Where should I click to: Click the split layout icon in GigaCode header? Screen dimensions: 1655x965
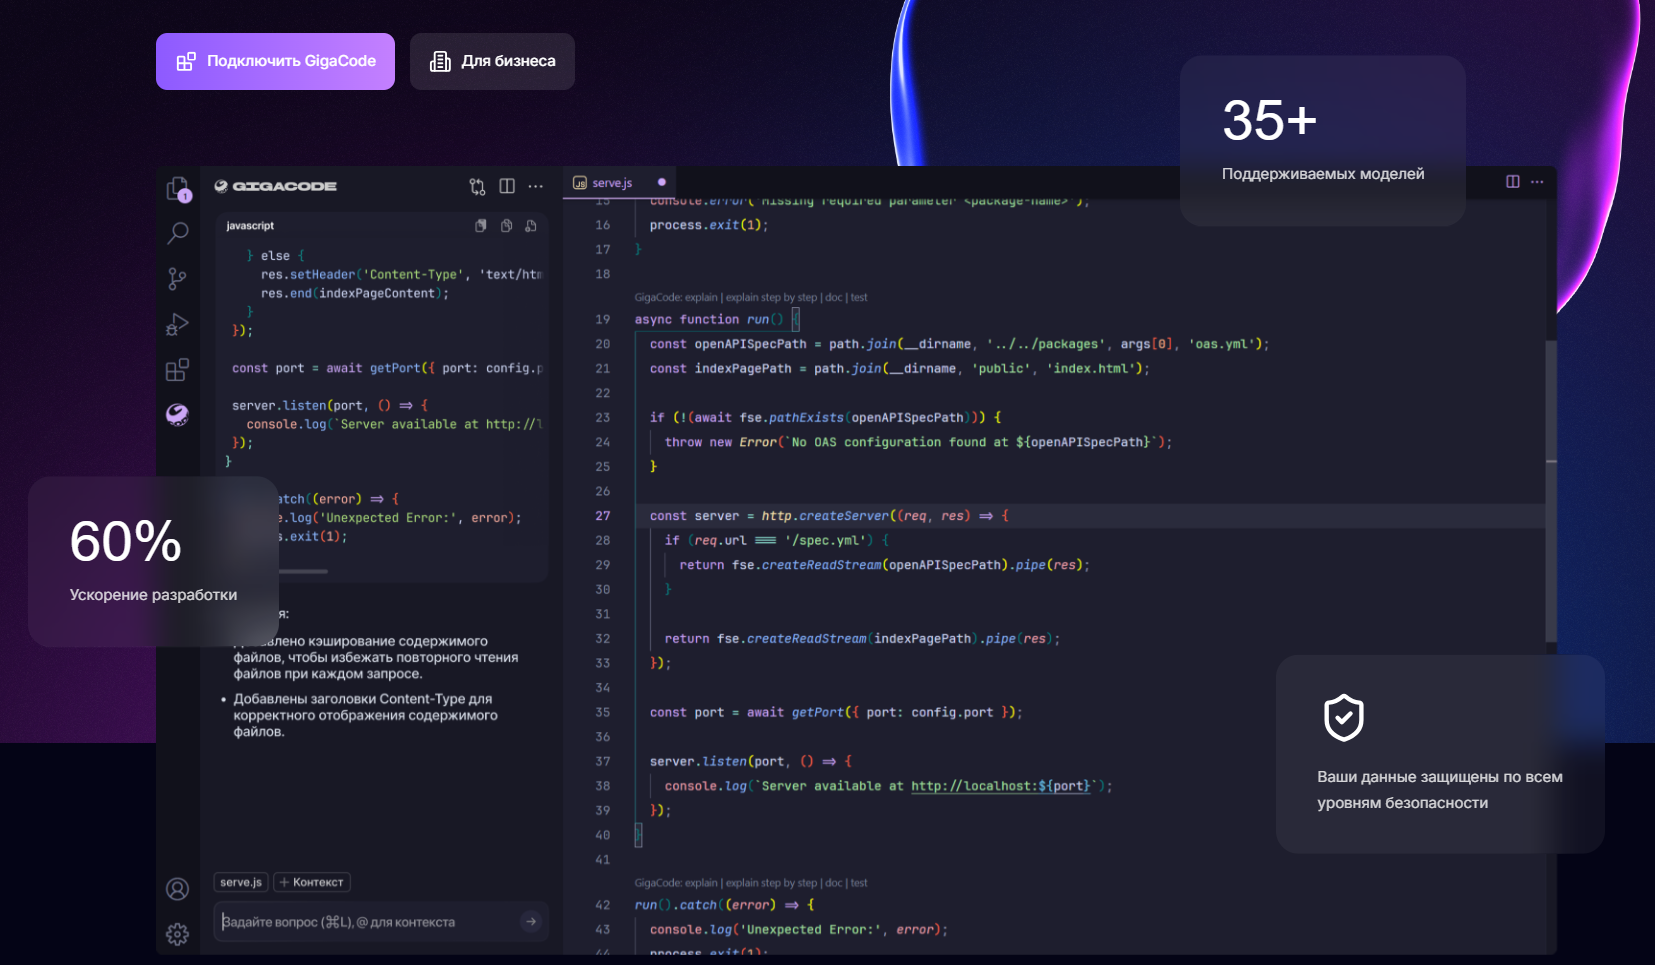(507, 186)
